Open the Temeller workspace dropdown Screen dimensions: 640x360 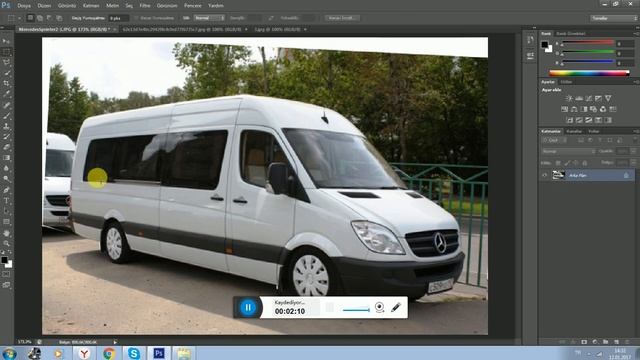click(x=613, y=18)
